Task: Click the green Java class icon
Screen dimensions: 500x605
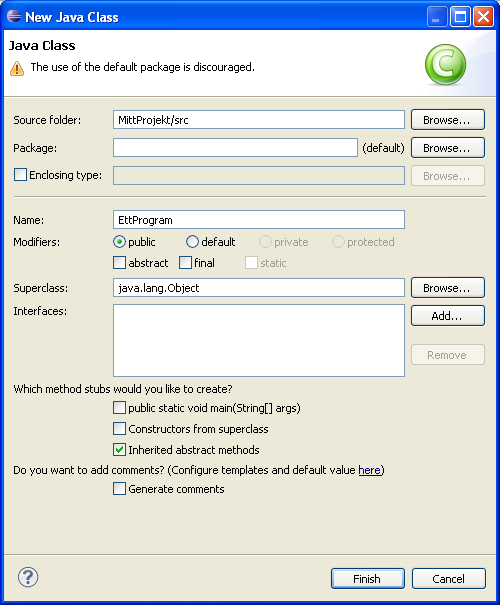Action: click(445, 64)
